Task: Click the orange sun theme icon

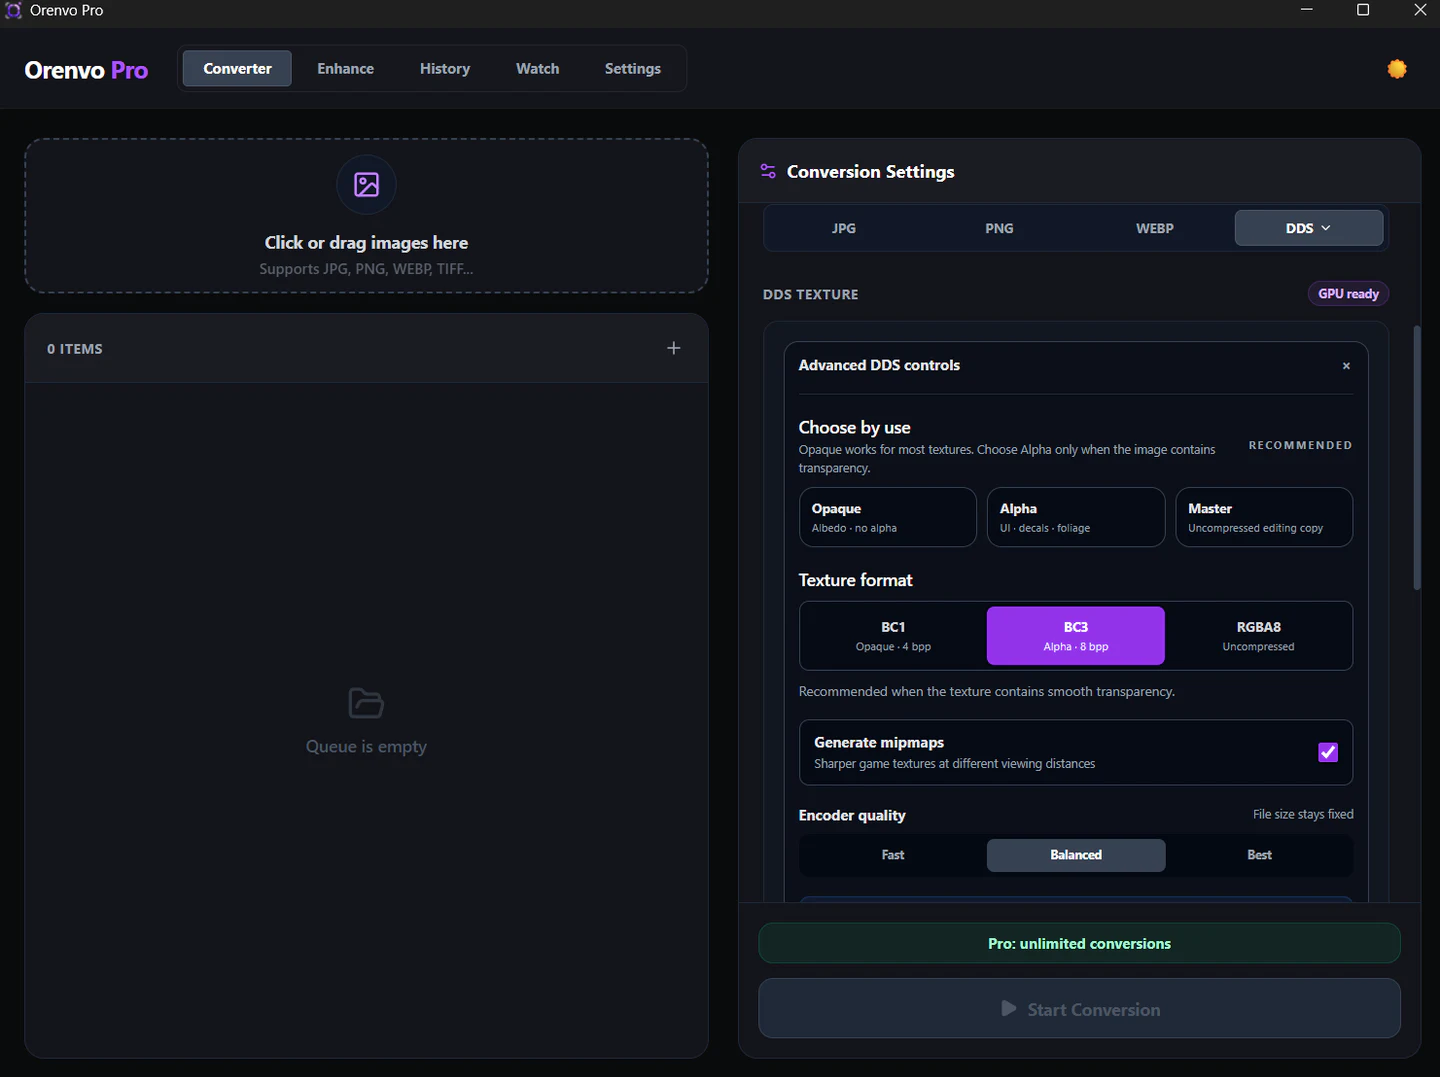Action: tap(1397, 69)
